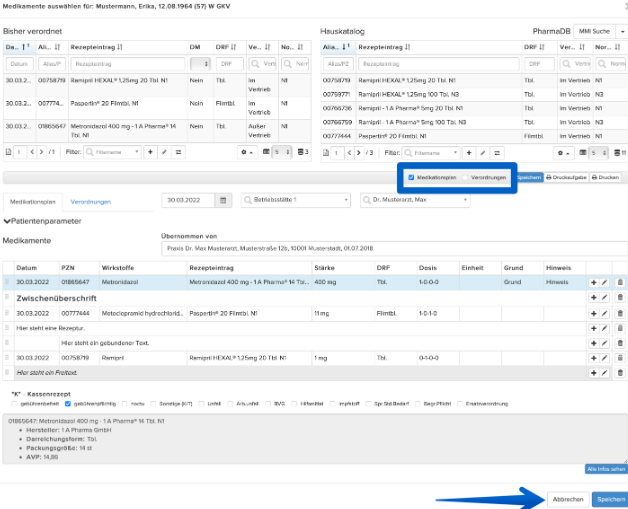This screenshot has width=628, height=509.
Task: Go to previous page in Hauskatalog
Action: 350,153
